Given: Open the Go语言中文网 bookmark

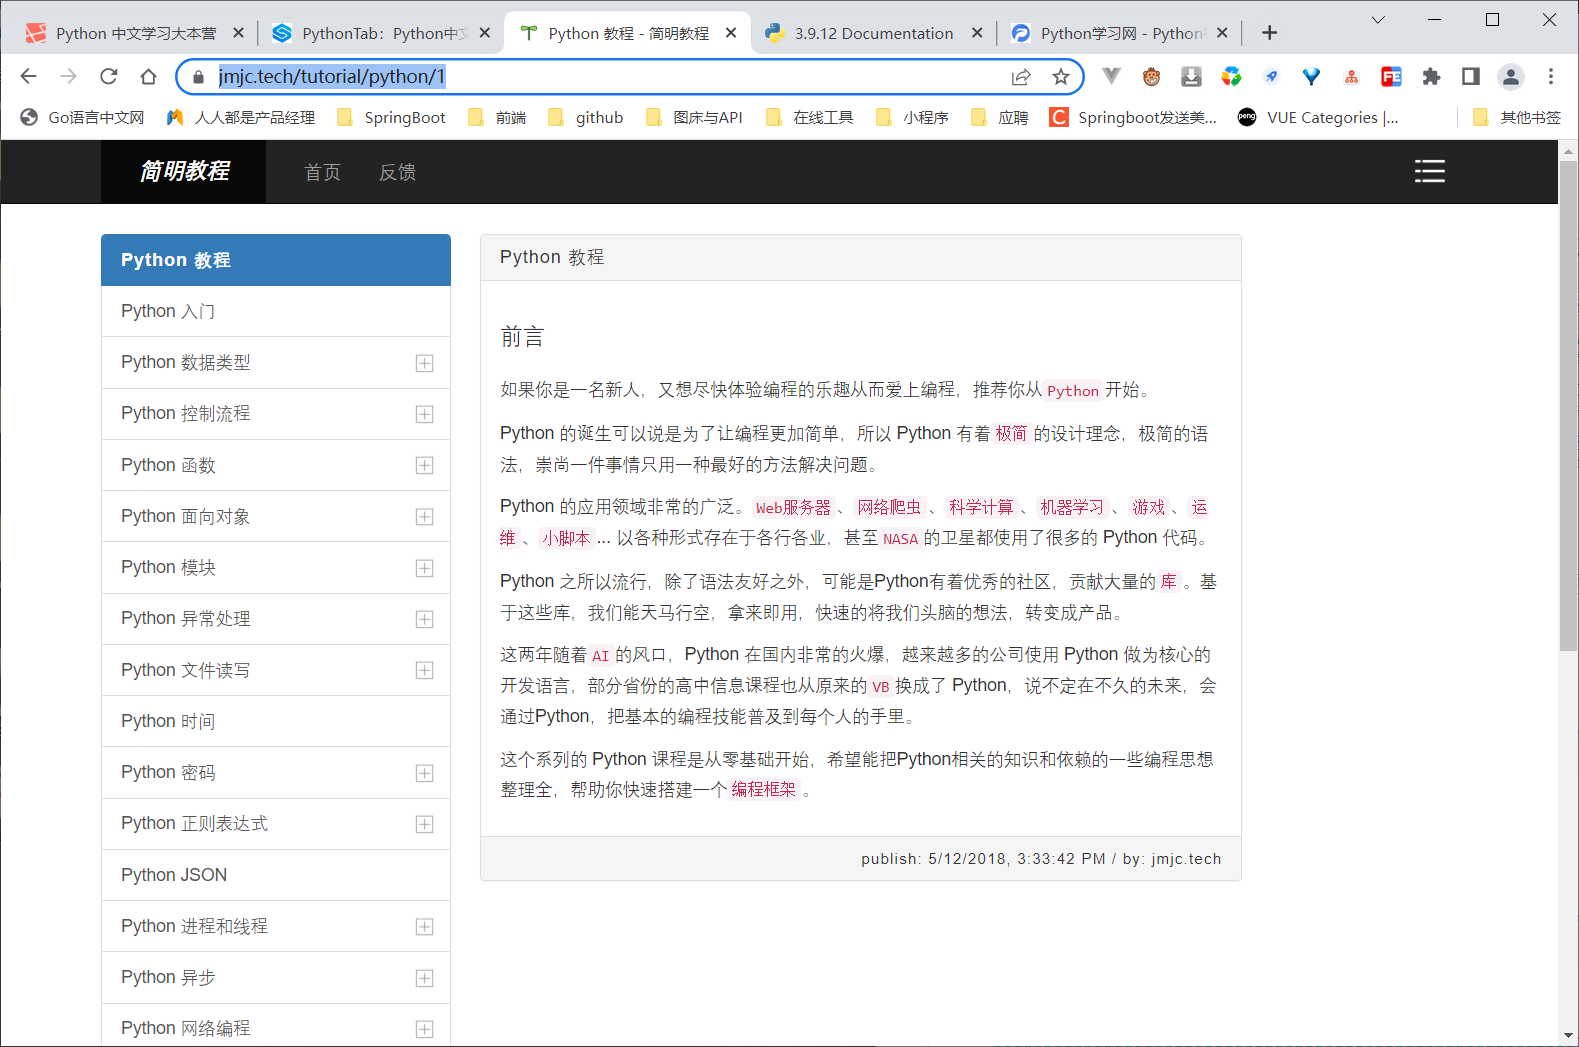Looking at the screenshot, I should [x=82, y=117].
